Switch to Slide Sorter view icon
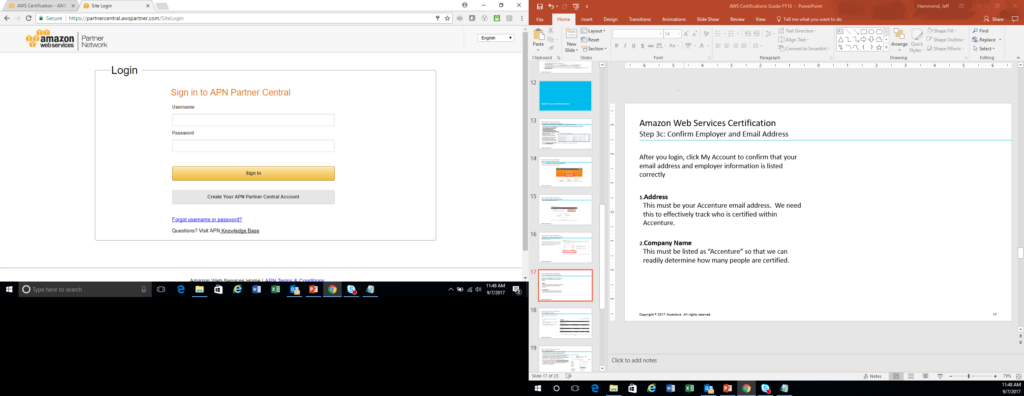Screen dimensions: 1024x396 910,376
